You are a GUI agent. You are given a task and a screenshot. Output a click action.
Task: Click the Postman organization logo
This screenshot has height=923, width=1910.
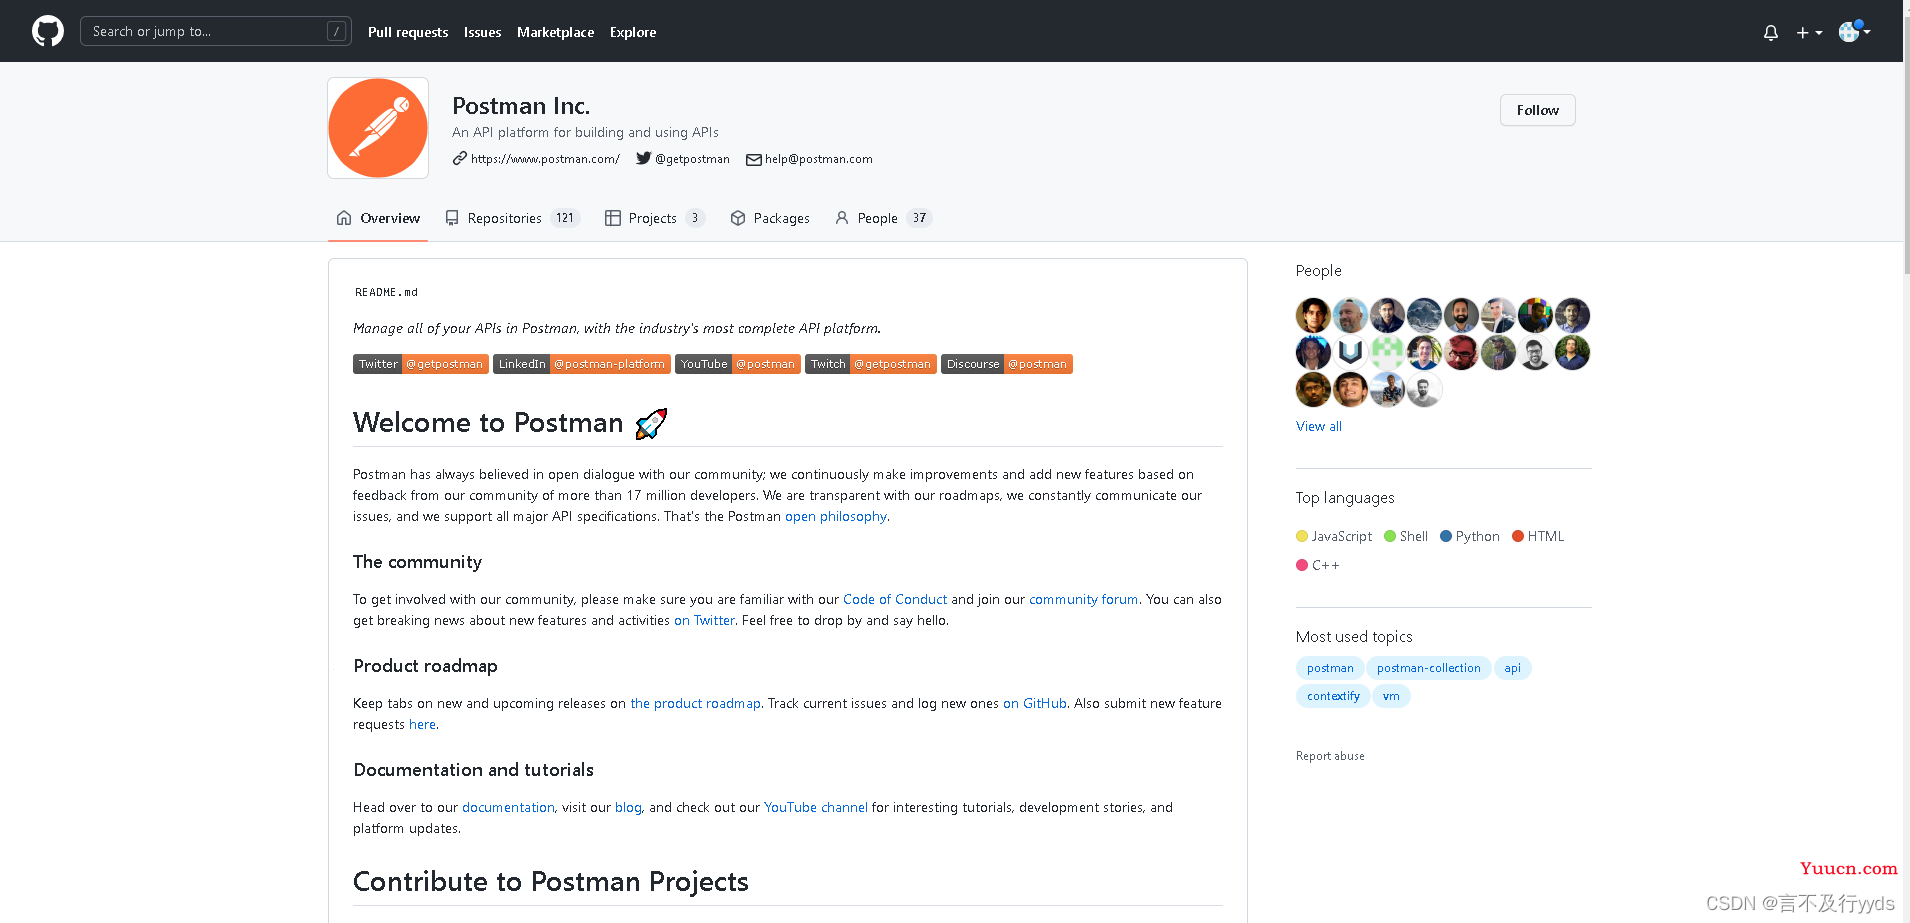point(378,128)
